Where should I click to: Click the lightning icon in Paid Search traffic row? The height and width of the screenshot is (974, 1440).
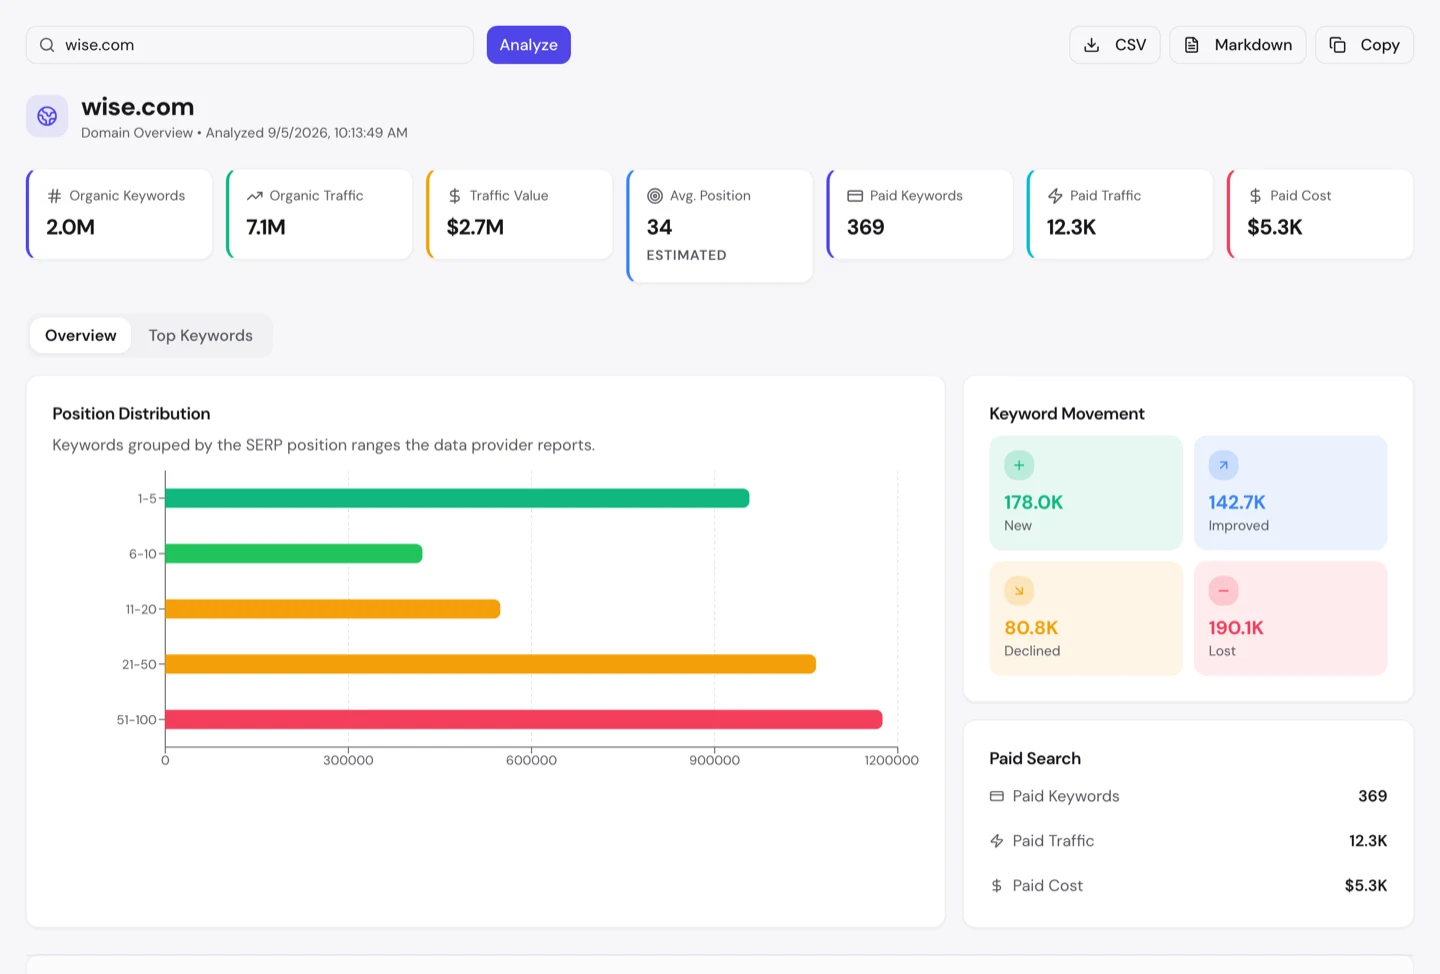[997, 841]
